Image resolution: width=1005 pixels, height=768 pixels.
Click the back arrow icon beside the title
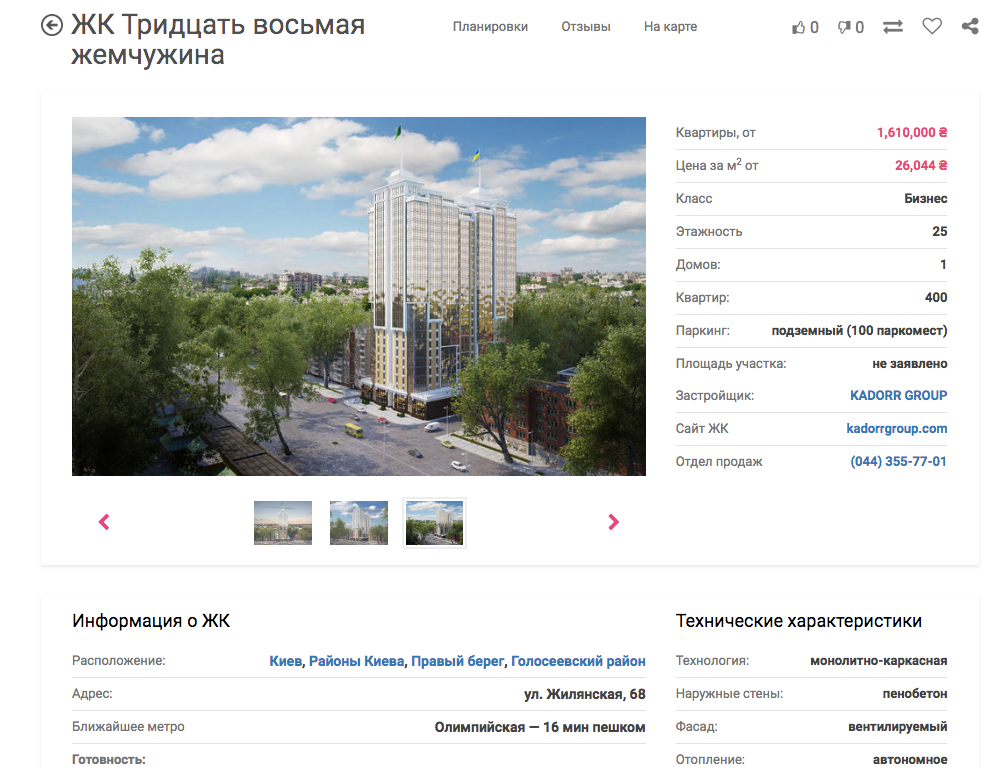coord(52,26)
